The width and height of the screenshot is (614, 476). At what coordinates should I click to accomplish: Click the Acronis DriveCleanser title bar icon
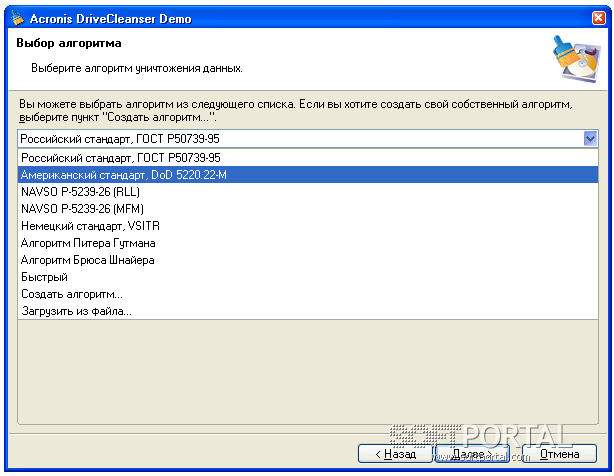click(17, 18)
